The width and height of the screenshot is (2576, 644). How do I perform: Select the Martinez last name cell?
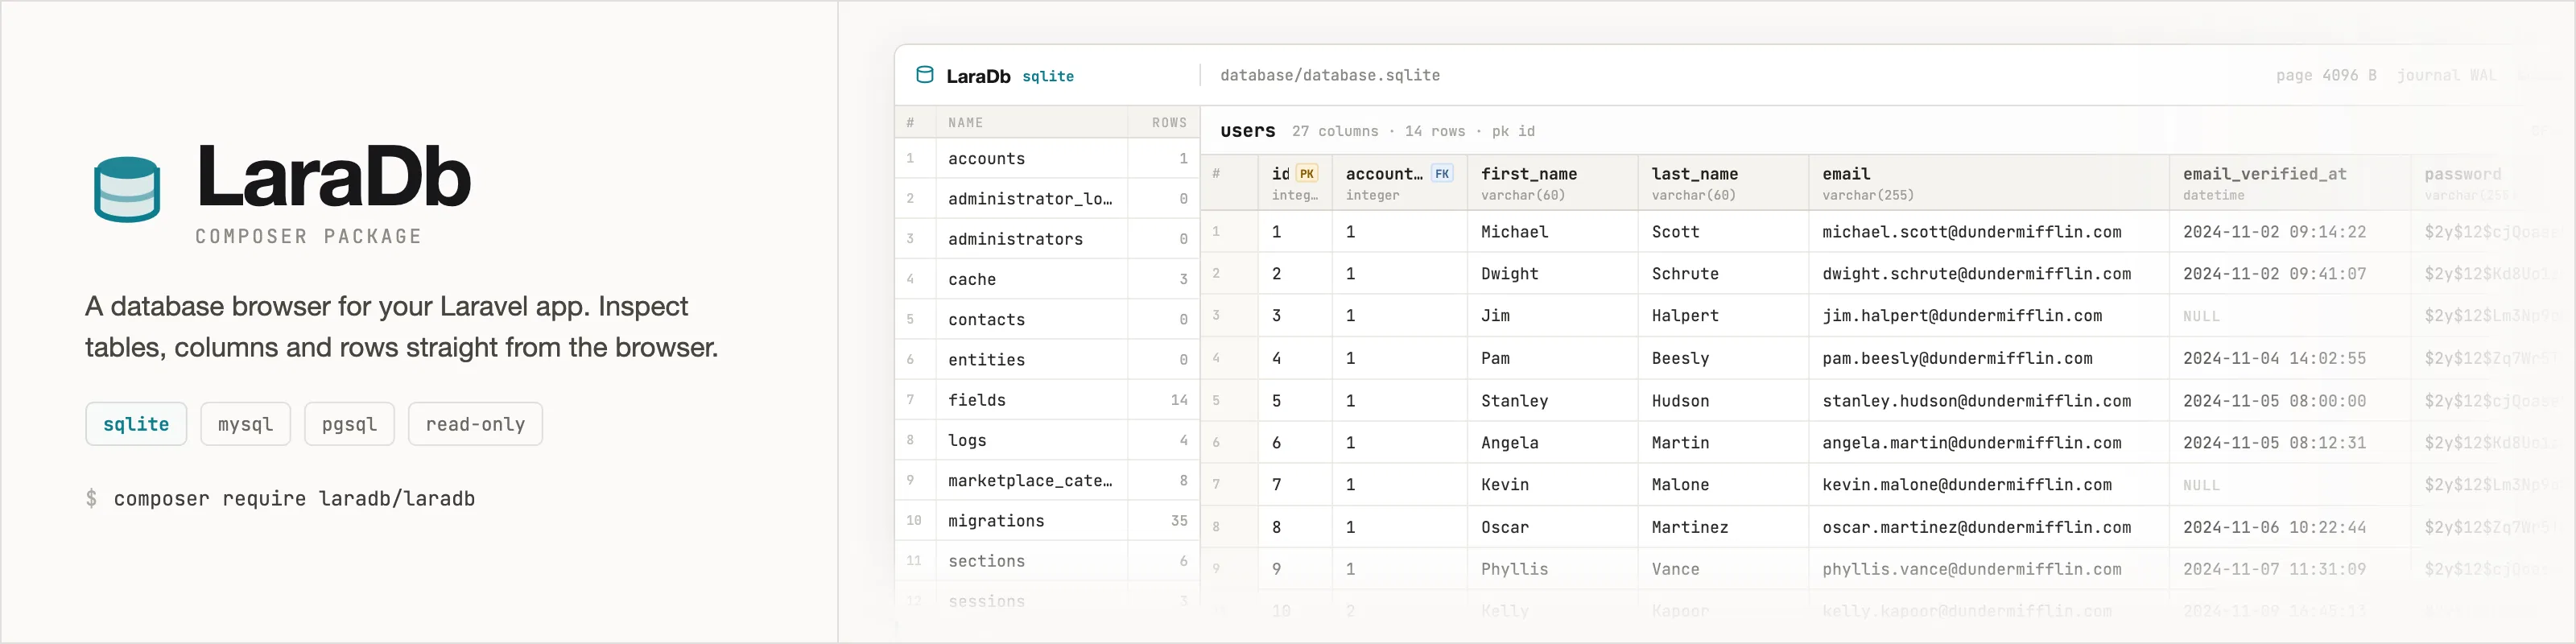(1724, 527)
